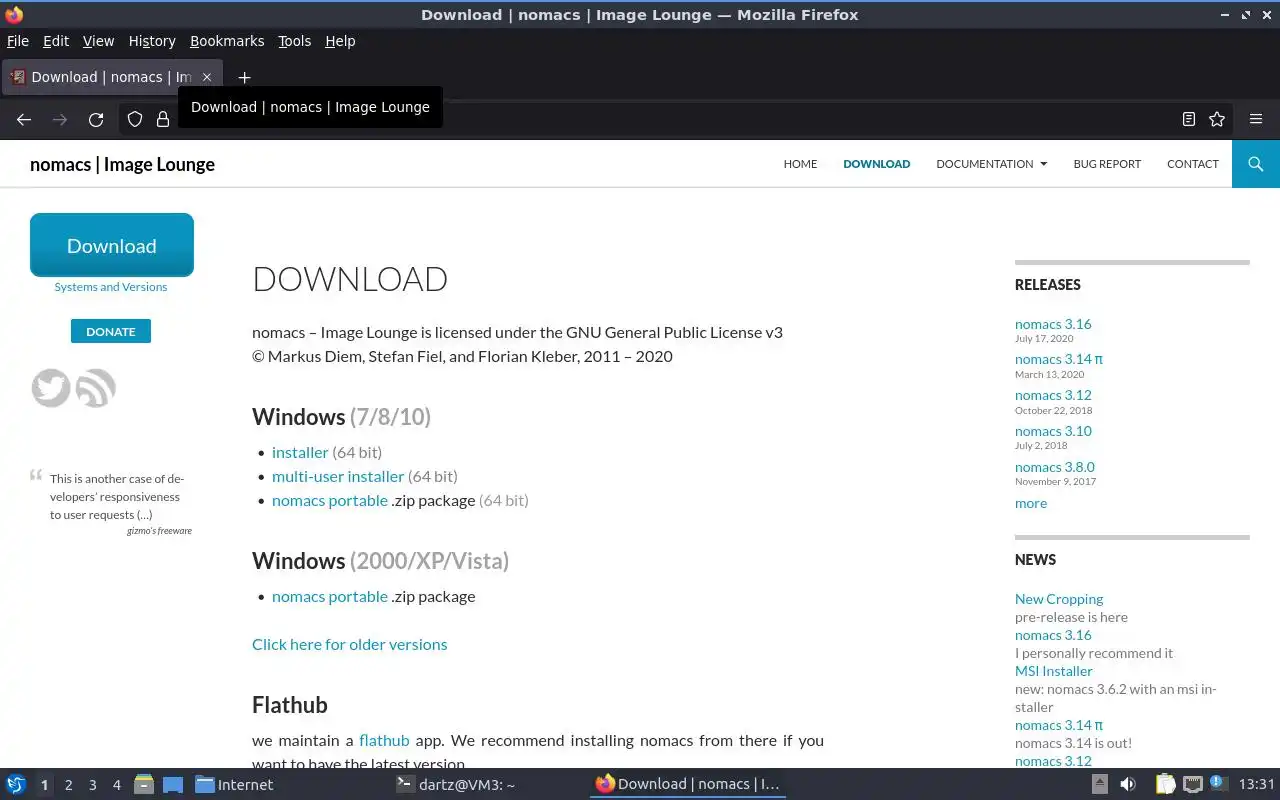The width and height of the screenshot is (1280, 800).
Task: Toggle reader view icon in the address bar
Action: (x=1188, y=119)
